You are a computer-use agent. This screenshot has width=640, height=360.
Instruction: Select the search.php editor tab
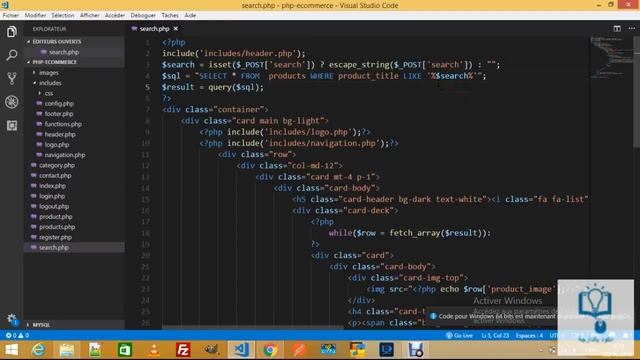coord(154,29)
